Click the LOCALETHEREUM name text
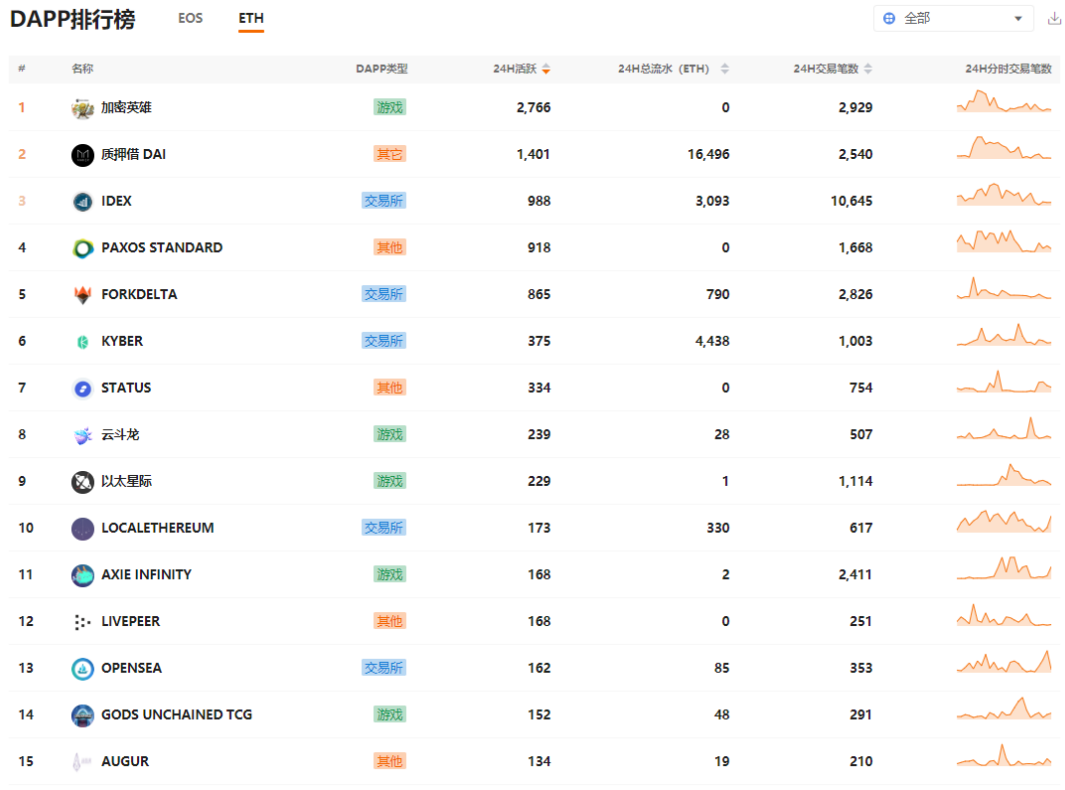Image resolution: width=1065 pixels, height=790 pixels. [158, 528]
